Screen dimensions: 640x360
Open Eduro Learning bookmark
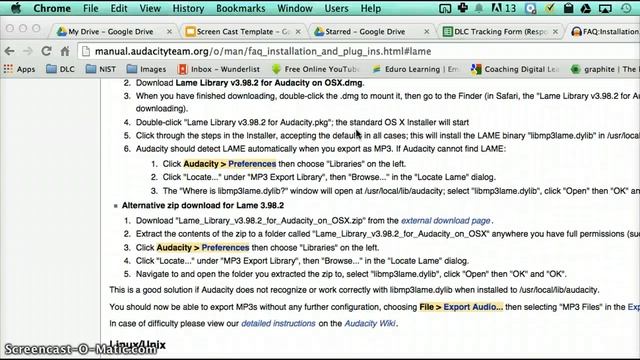[415, 69]
